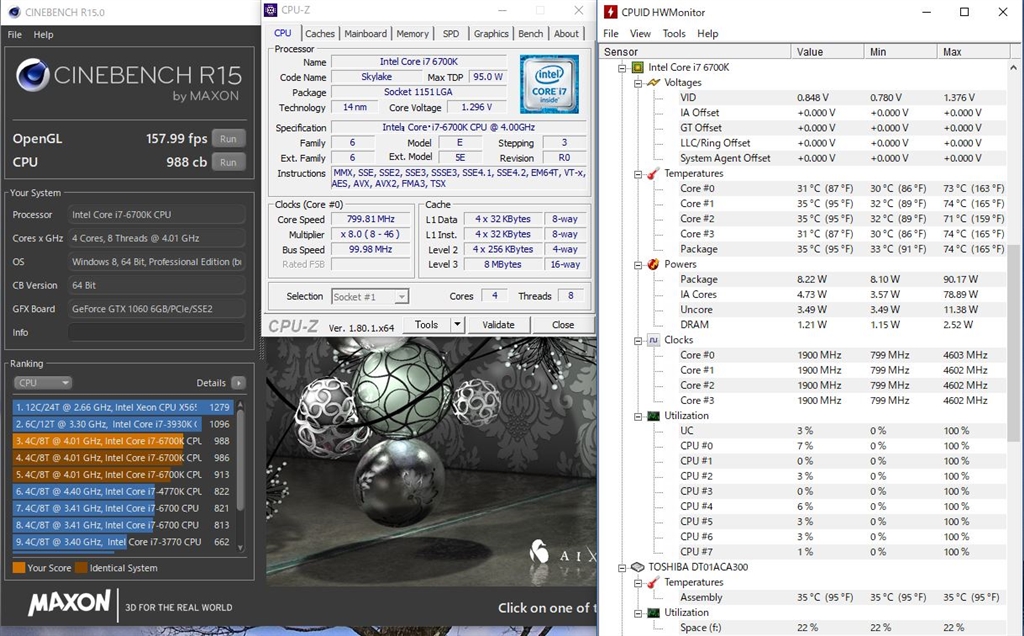Click the Cinebench logo sphere icon
This screenshot has height=636, width=1024.
(x=33, y=74)
